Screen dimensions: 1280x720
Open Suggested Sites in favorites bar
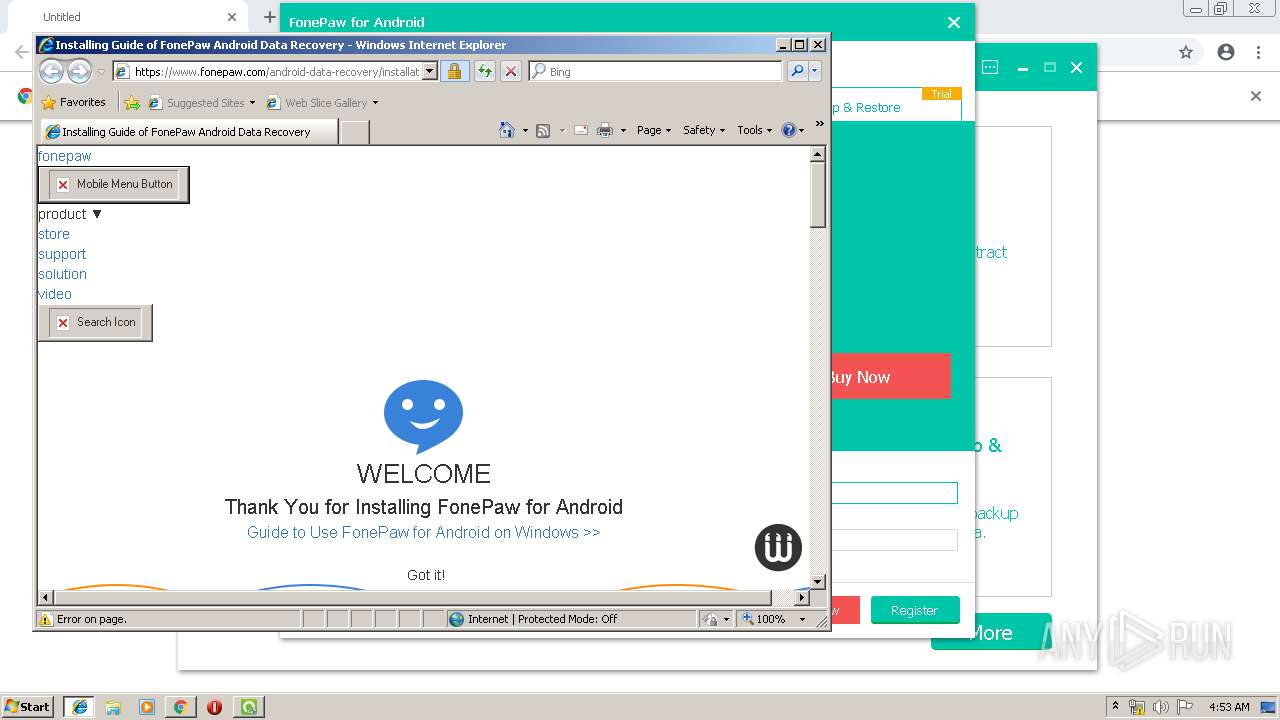[x=201, y=102]
